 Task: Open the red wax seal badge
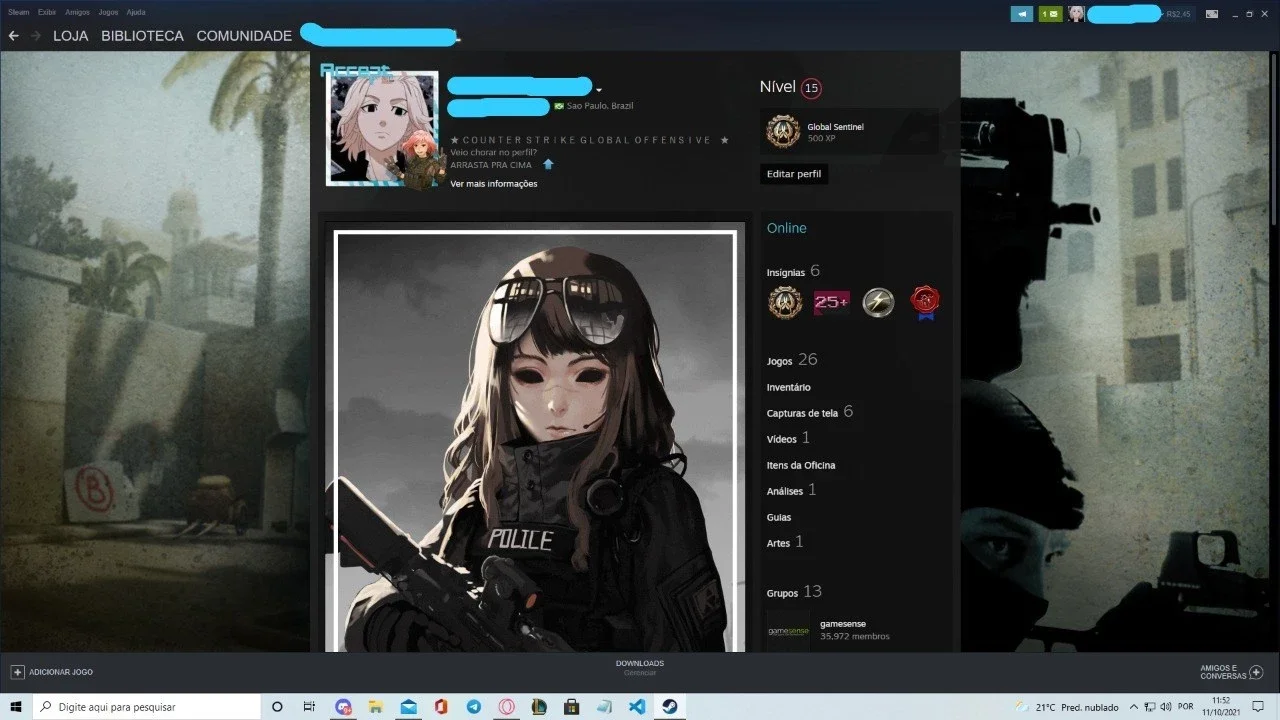point(924,302)
